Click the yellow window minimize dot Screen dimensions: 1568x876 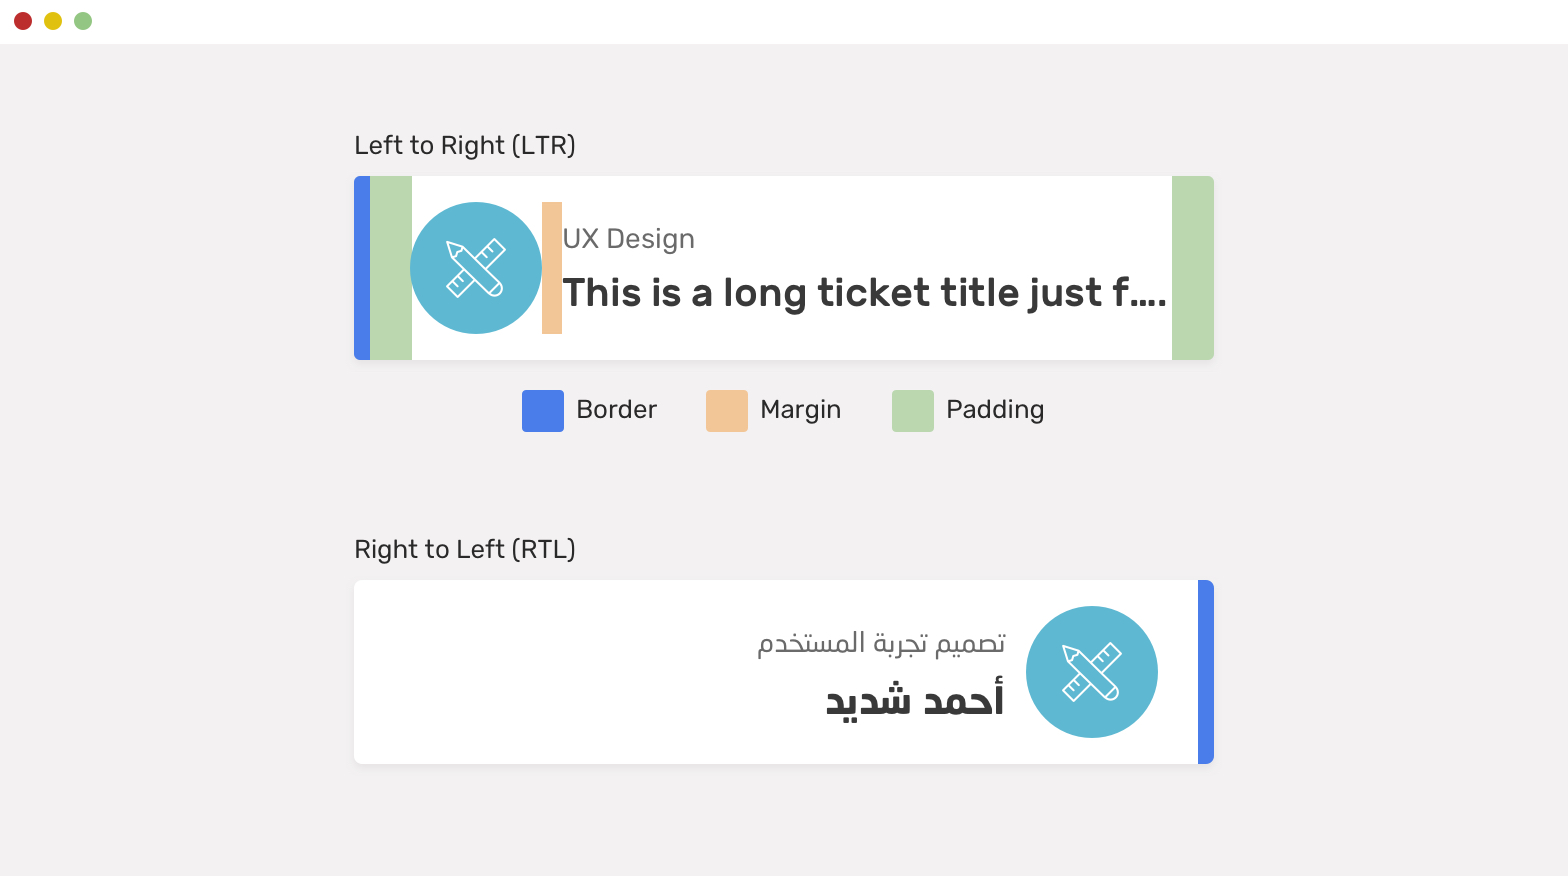coord(53,21)
